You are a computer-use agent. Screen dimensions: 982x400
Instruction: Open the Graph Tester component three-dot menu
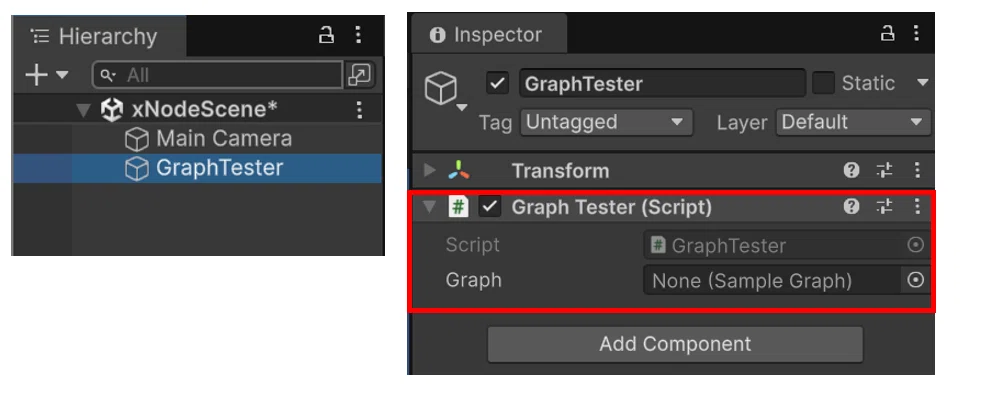[917, 207]
